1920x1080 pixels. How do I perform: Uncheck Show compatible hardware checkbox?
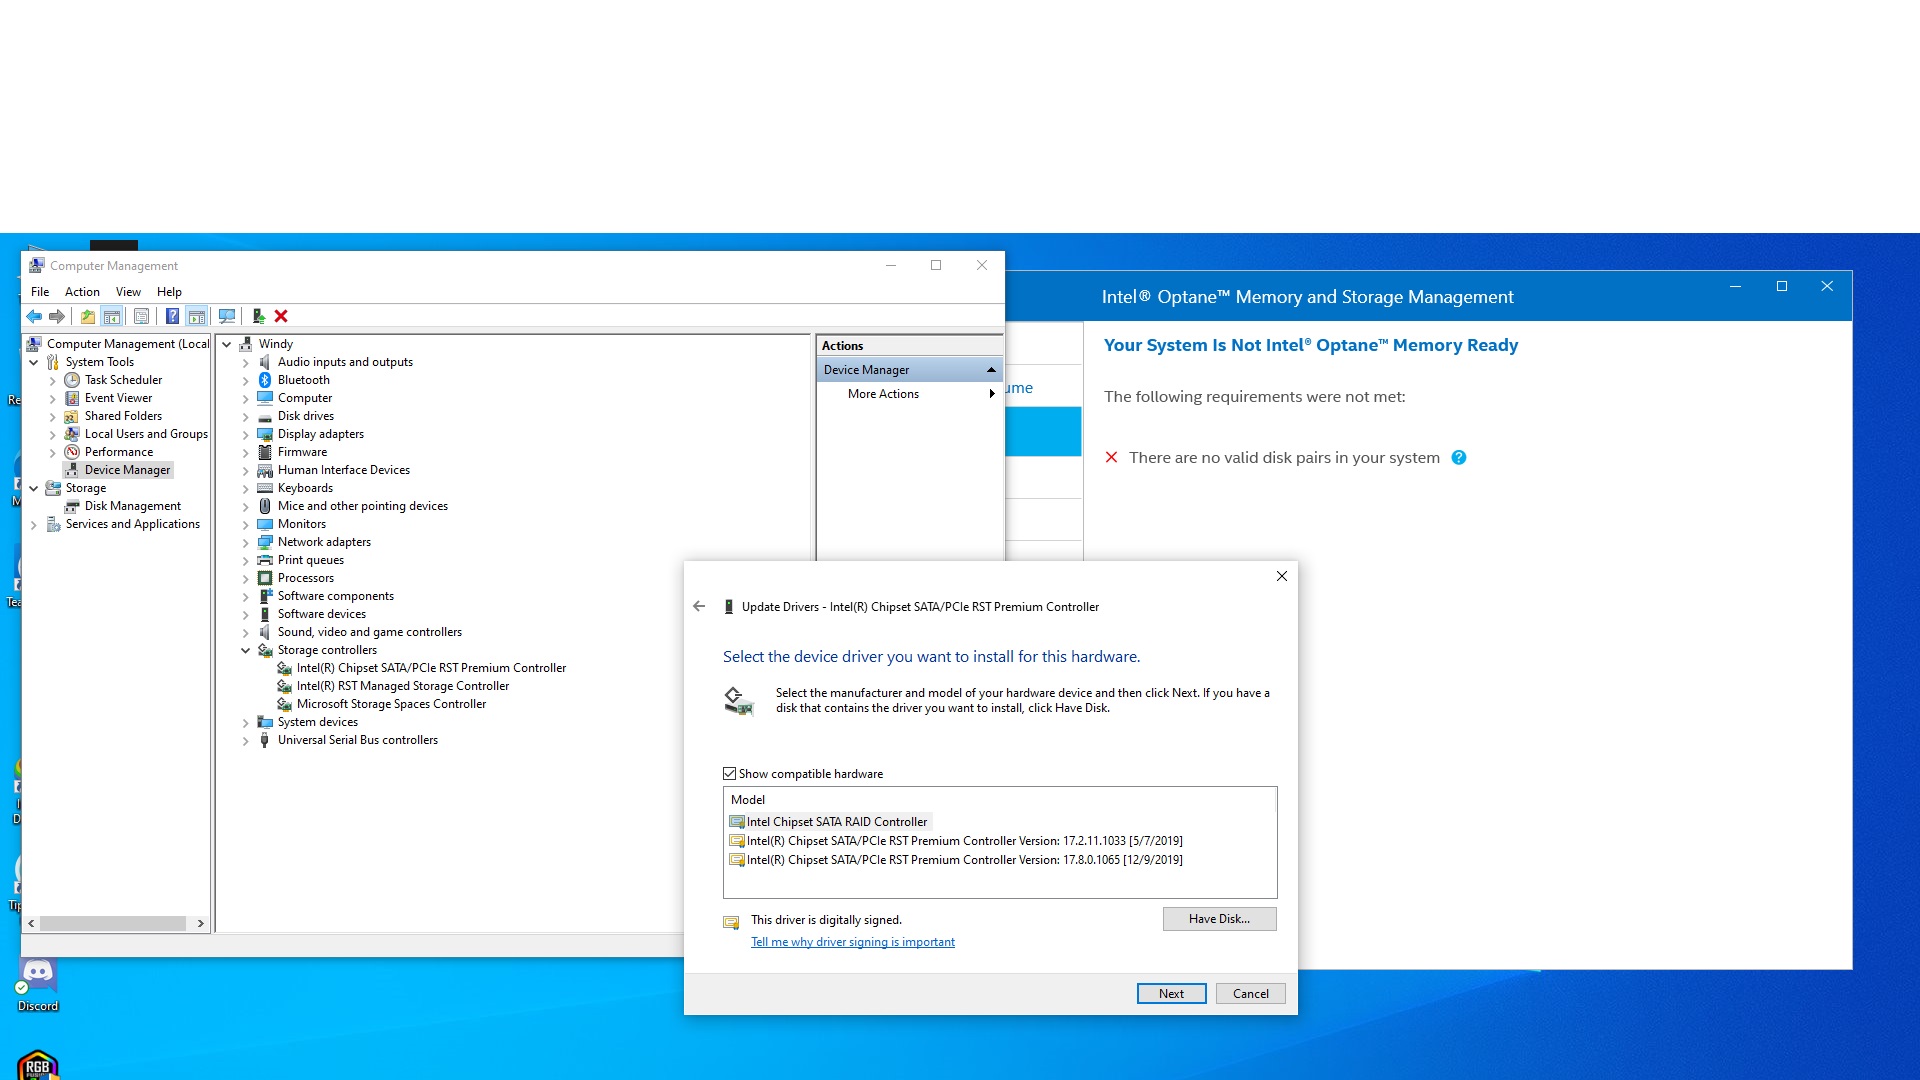[x=730, y=774]
